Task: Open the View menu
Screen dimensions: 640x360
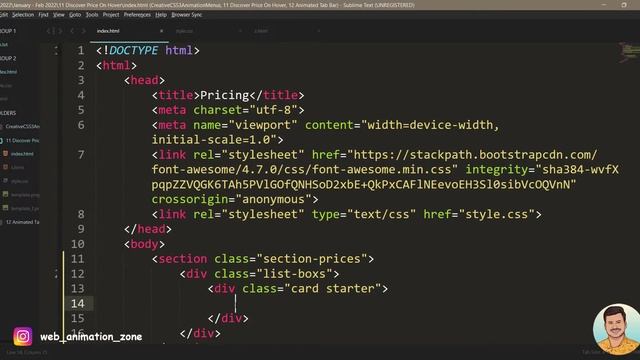Action: tap(59, 15)
